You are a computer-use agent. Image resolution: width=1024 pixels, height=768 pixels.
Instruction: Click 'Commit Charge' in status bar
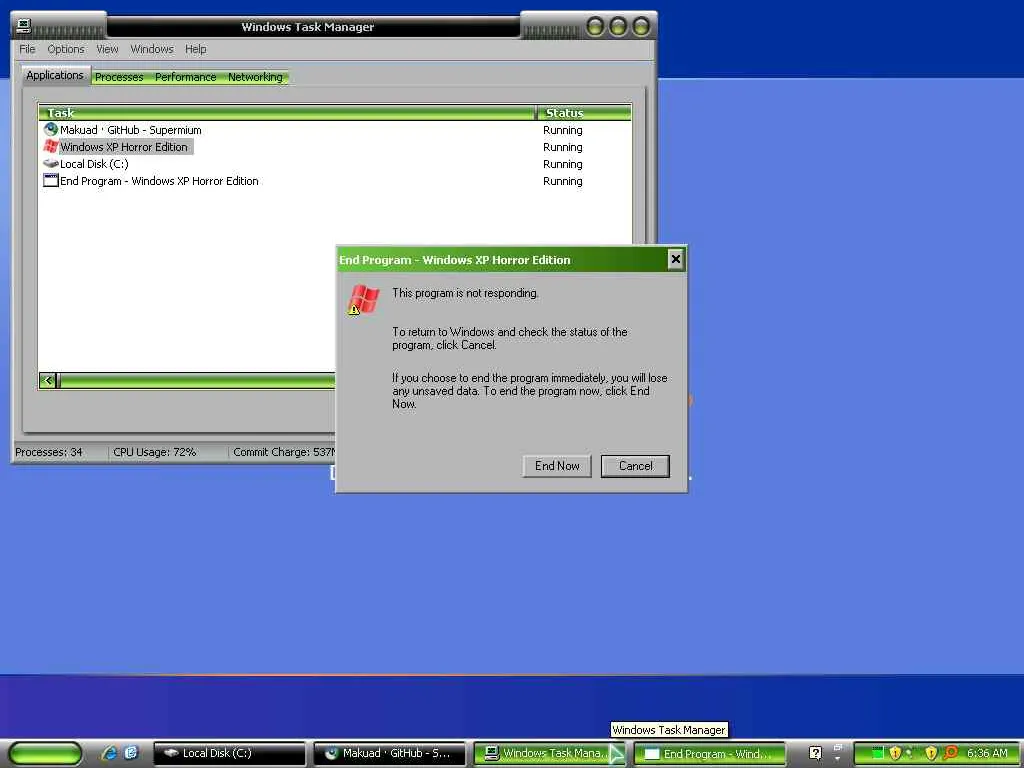click(284, 452)
